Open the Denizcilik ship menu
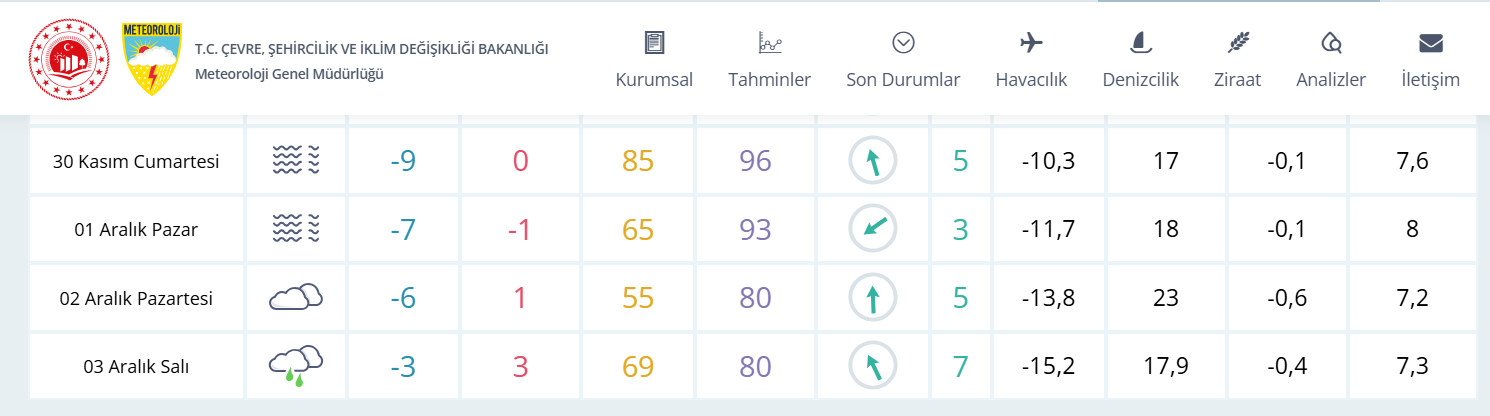The width and height of the screenshot is (1490, 416). click(1141, 60)
